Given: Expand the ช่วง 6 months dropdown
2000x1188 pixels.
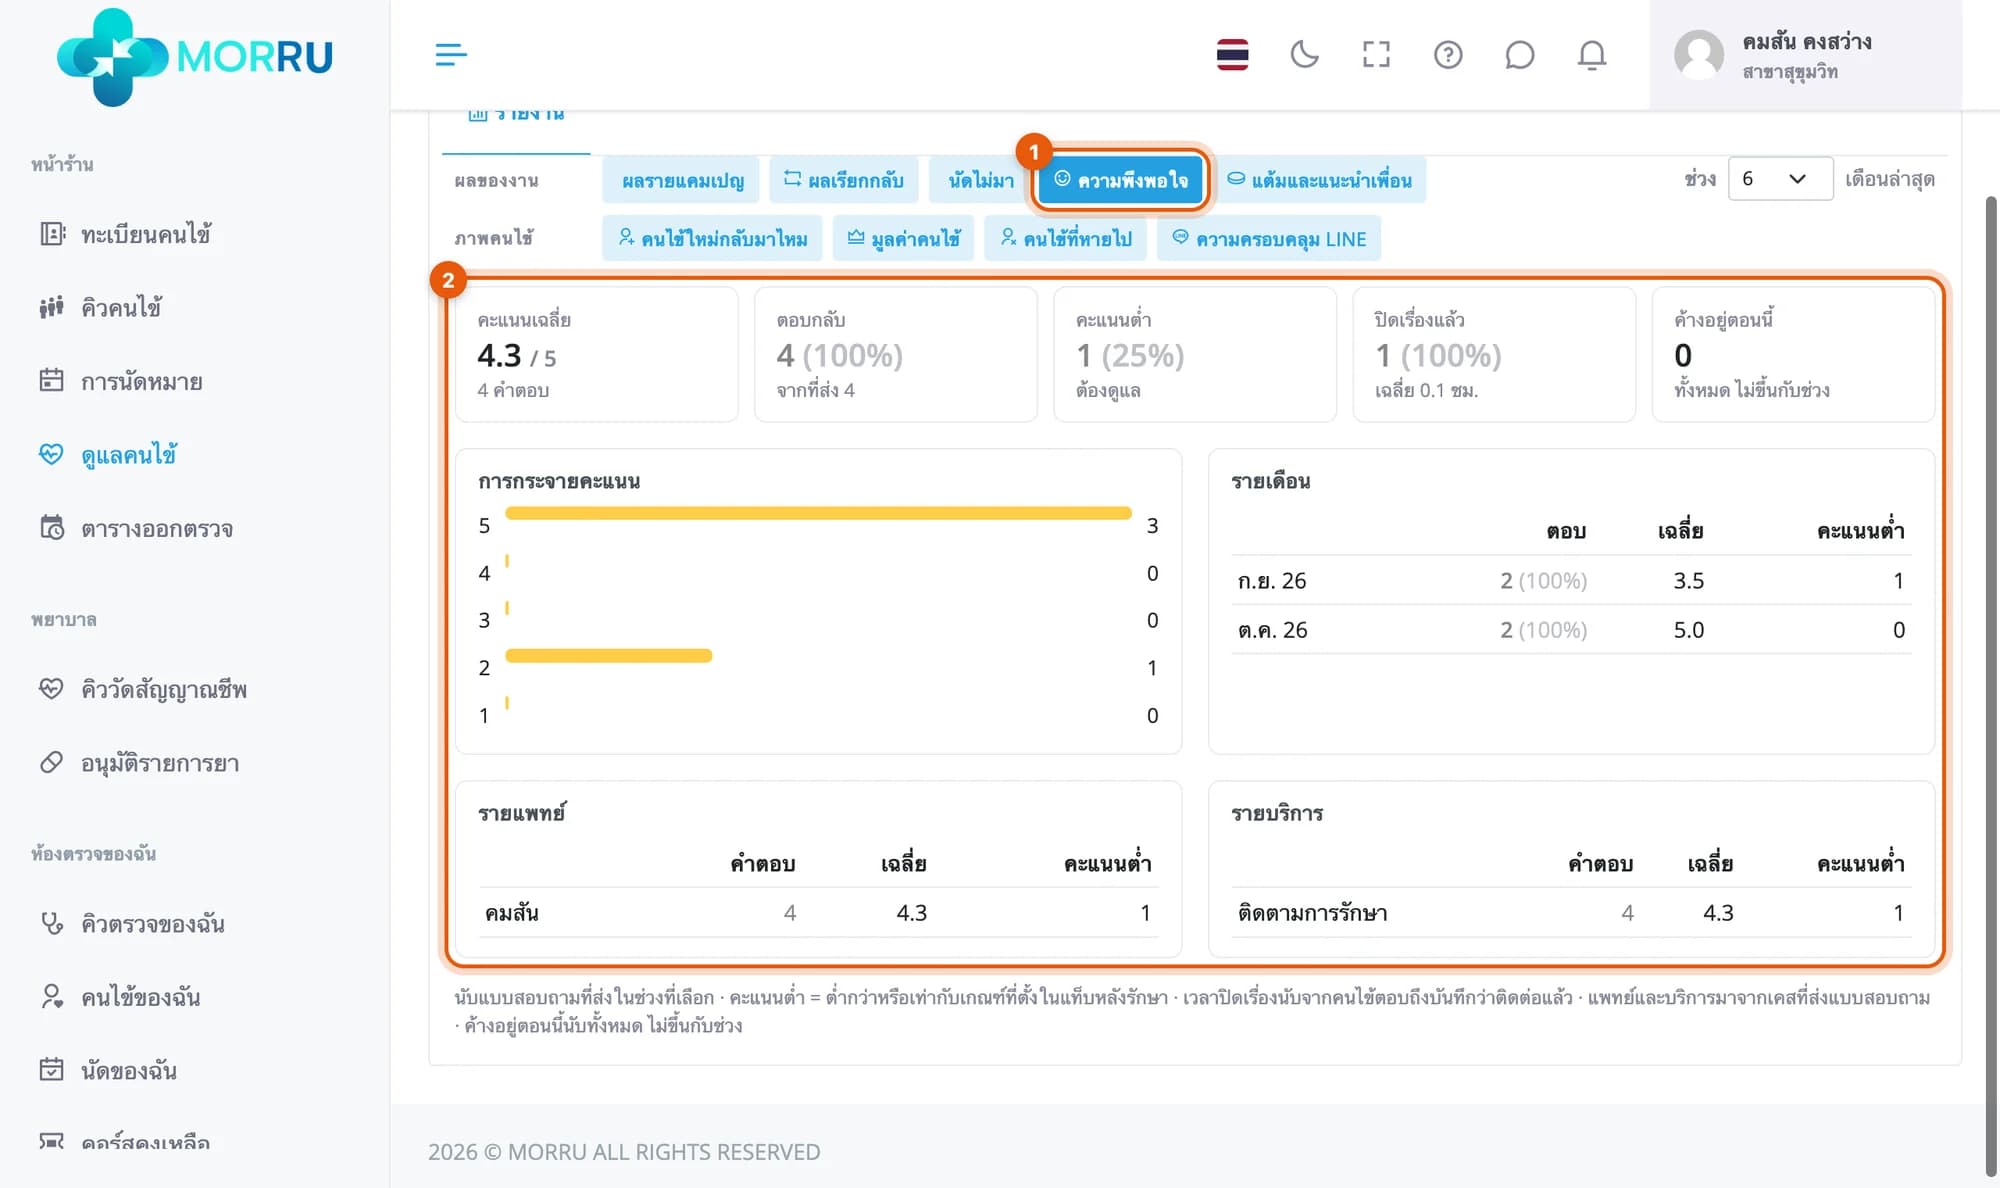Looking at the screenshot, I should tap(1780, 179).
